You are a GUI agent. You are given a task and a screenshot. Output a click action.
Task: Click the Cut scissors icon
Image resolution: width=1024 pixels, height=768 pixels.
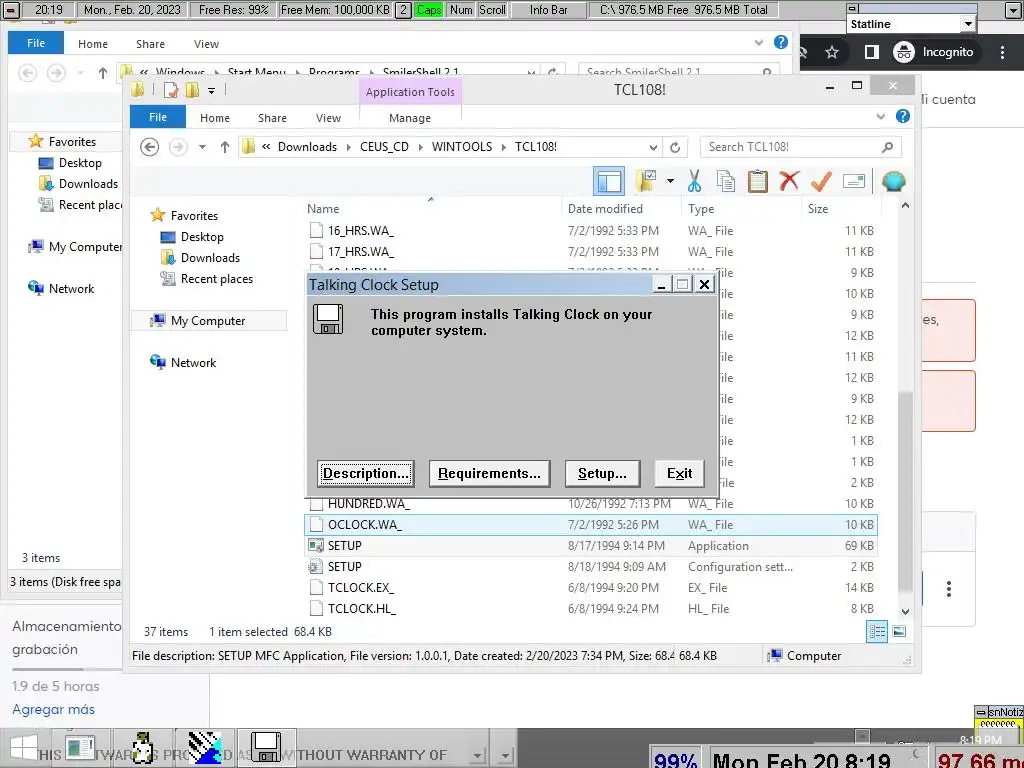click(694, 181)
